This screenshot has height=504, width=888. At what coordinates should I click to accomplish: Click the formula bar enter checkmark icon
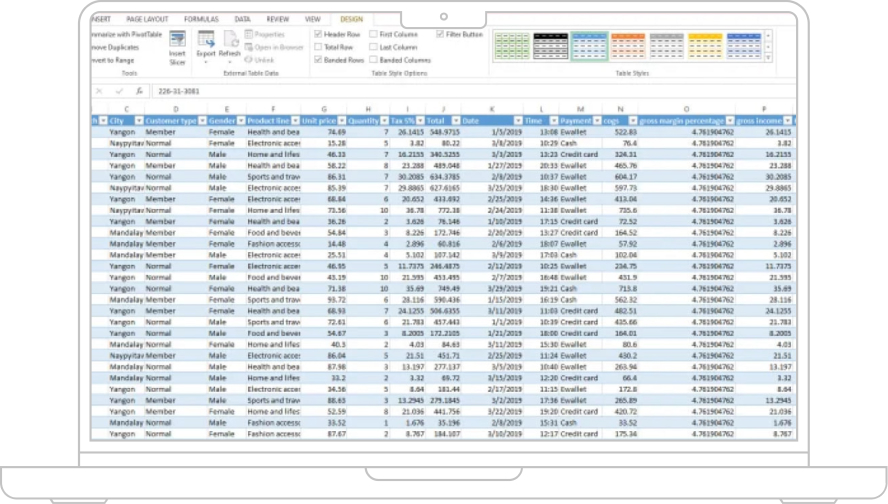[x=118, y=91]
